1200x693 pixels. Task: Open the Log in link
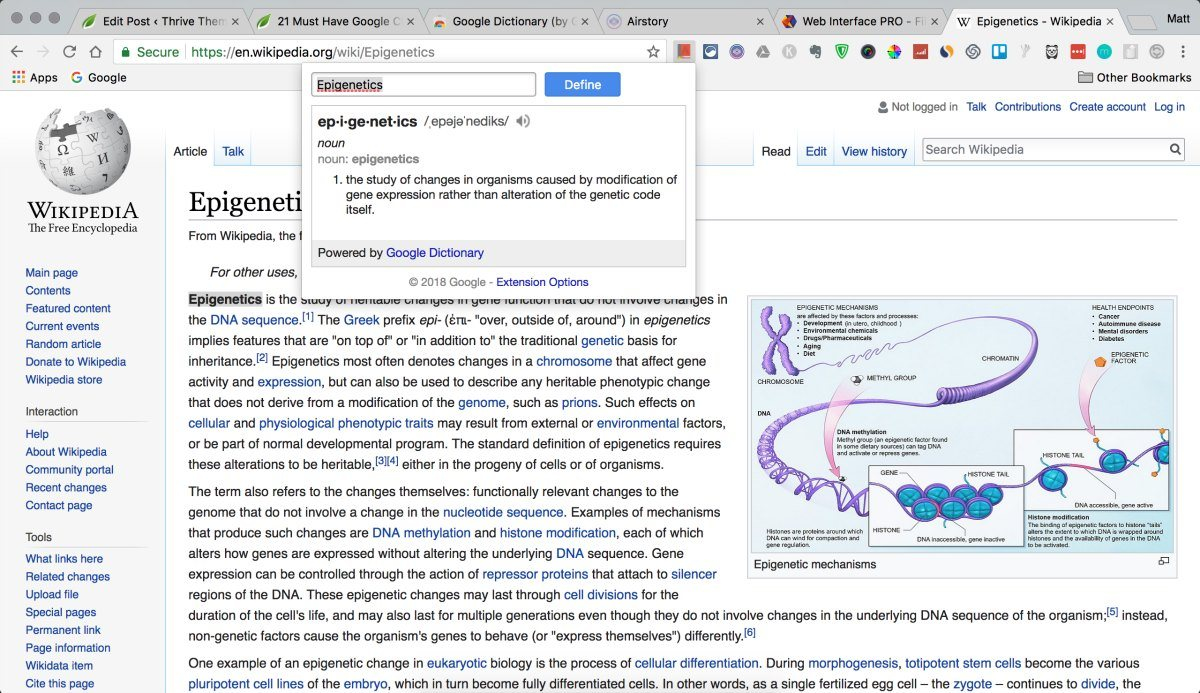(x=1169, y=107)
